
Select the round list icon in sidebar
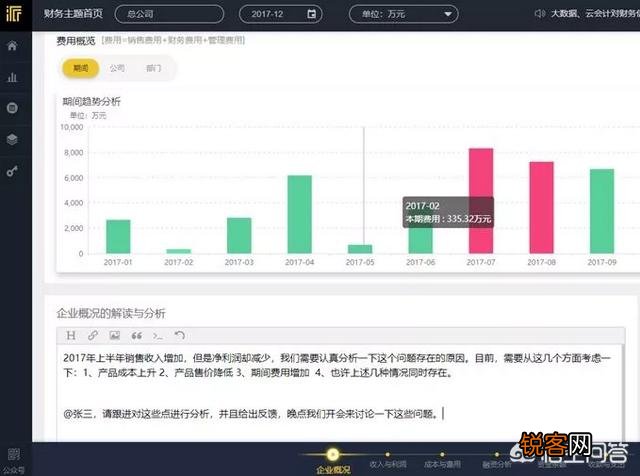[x=12, y=108]
